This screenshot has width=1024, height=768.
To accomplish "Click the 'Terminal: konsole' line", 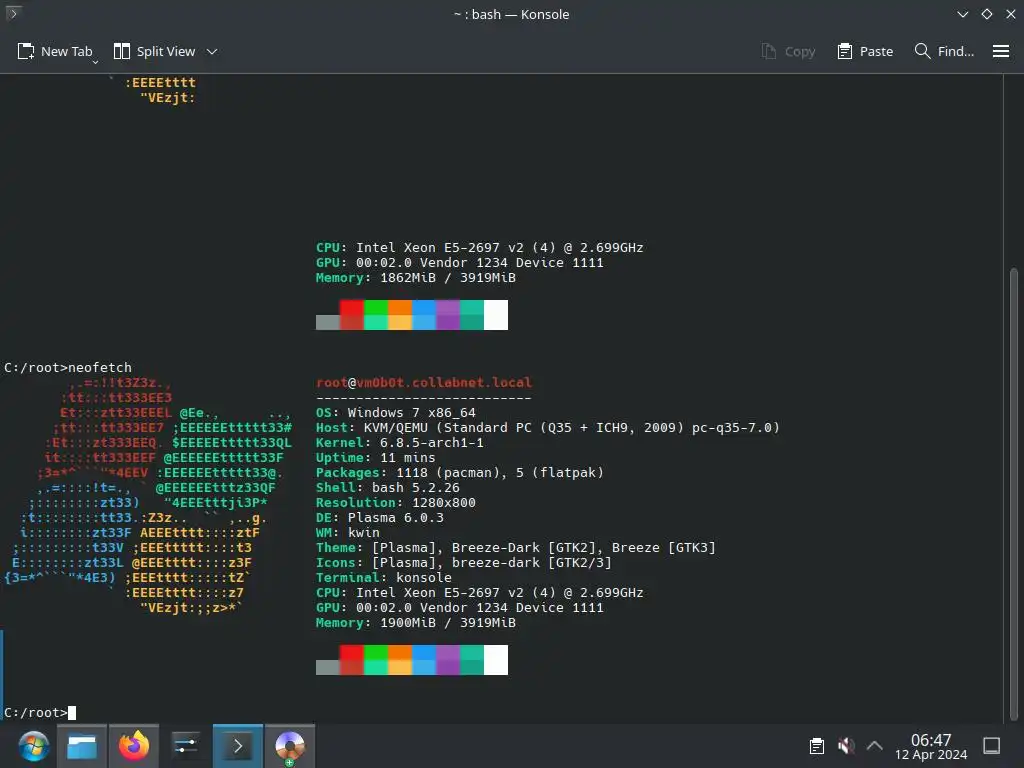I will [x=383, y=578].
